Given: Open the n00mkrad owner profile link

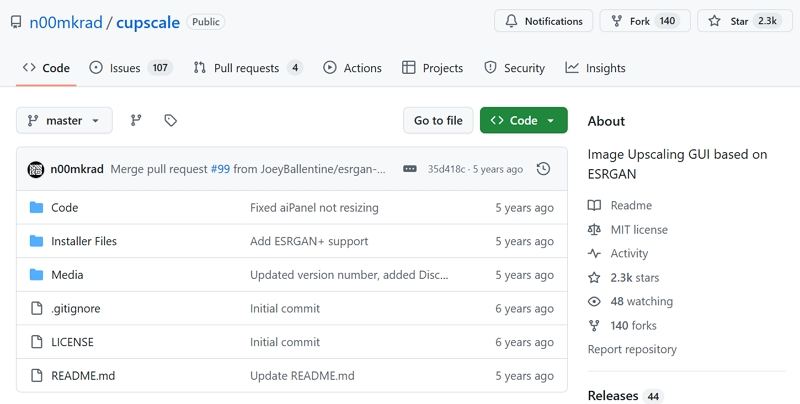Looking at the screenshot, I should click(x=66, y=22).
